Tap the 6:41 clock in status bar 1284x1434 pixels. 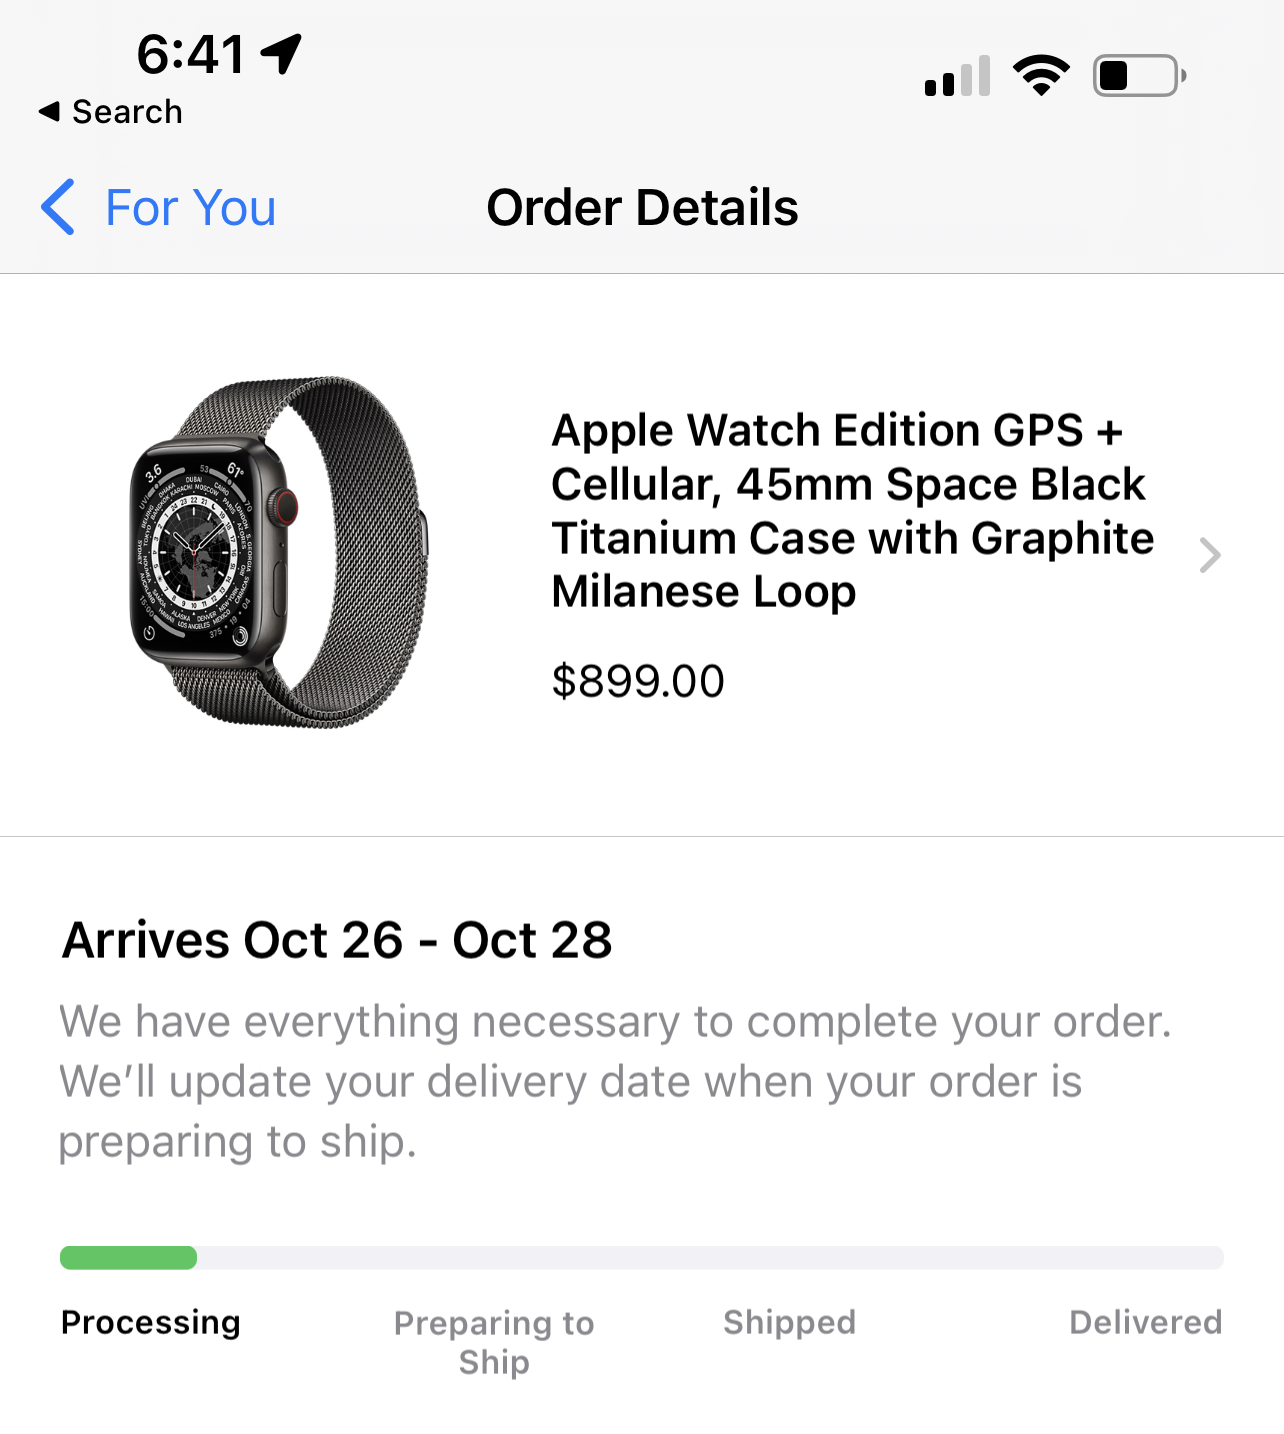coord(191,54)
